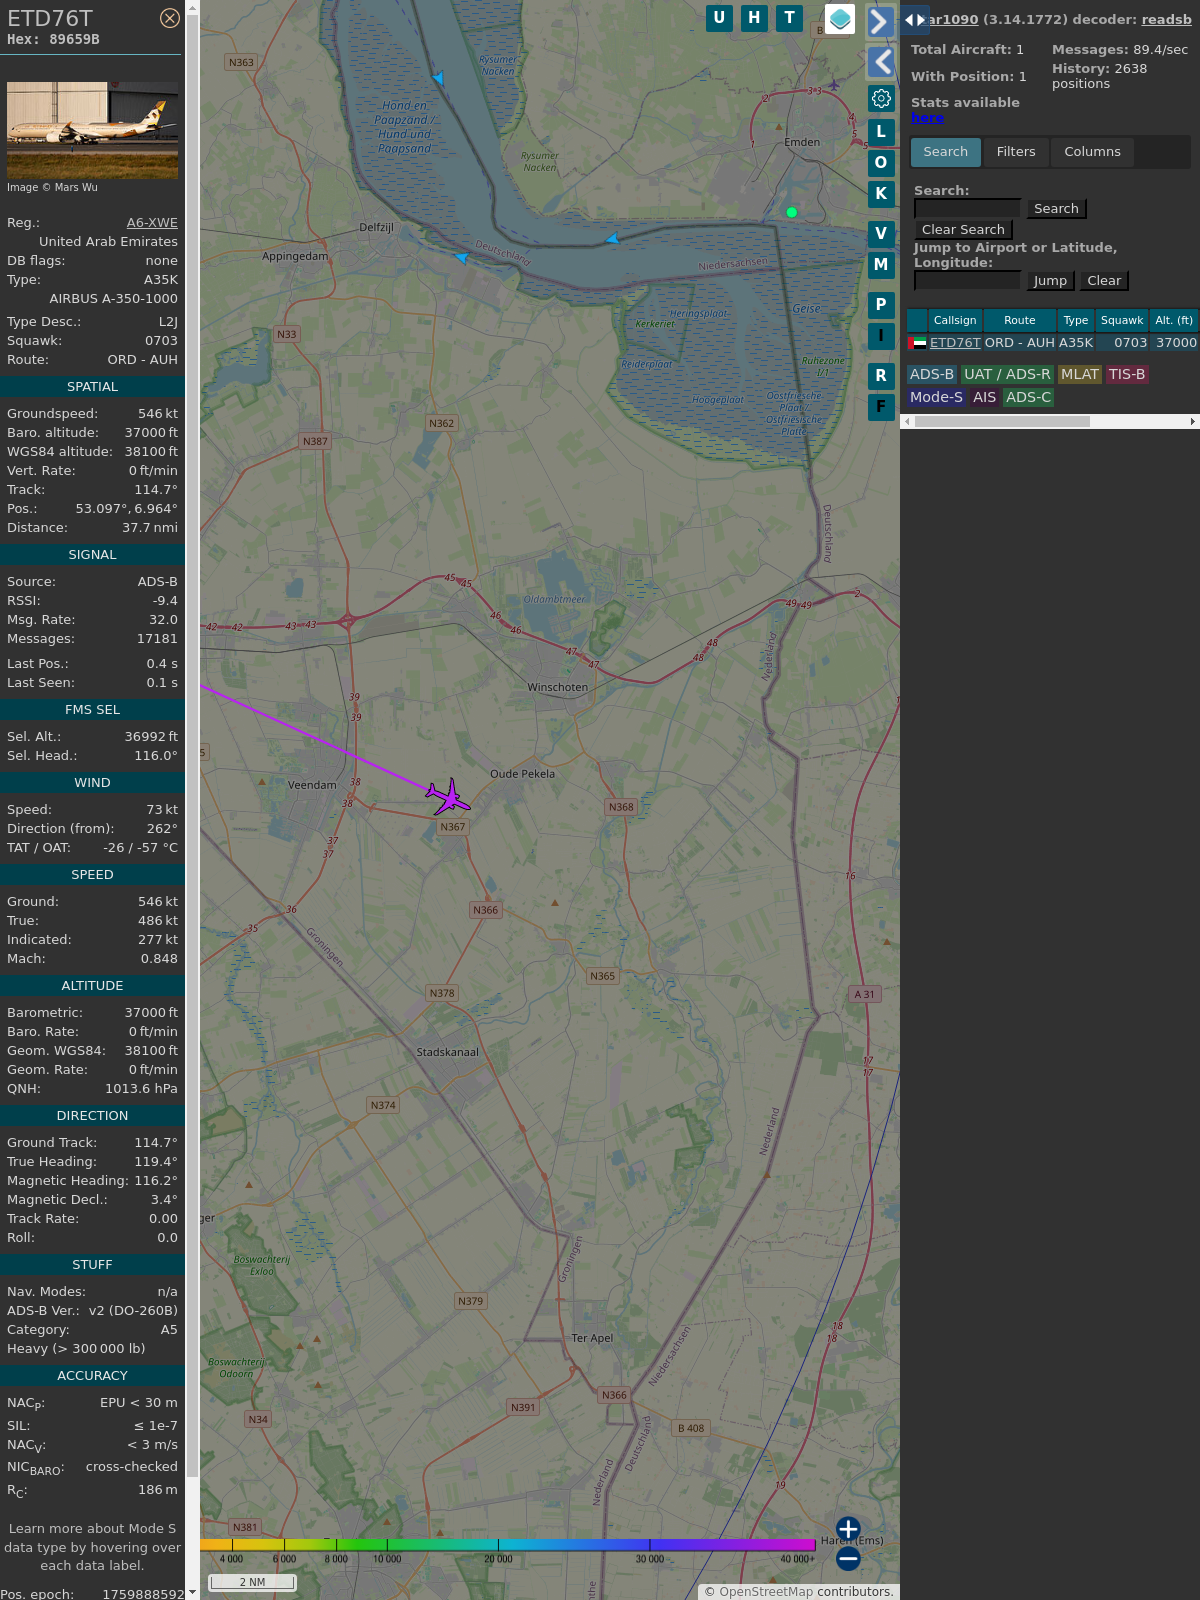Toggle the L labels button
Screen dimensions: 1200x1600
pos(881,132)
